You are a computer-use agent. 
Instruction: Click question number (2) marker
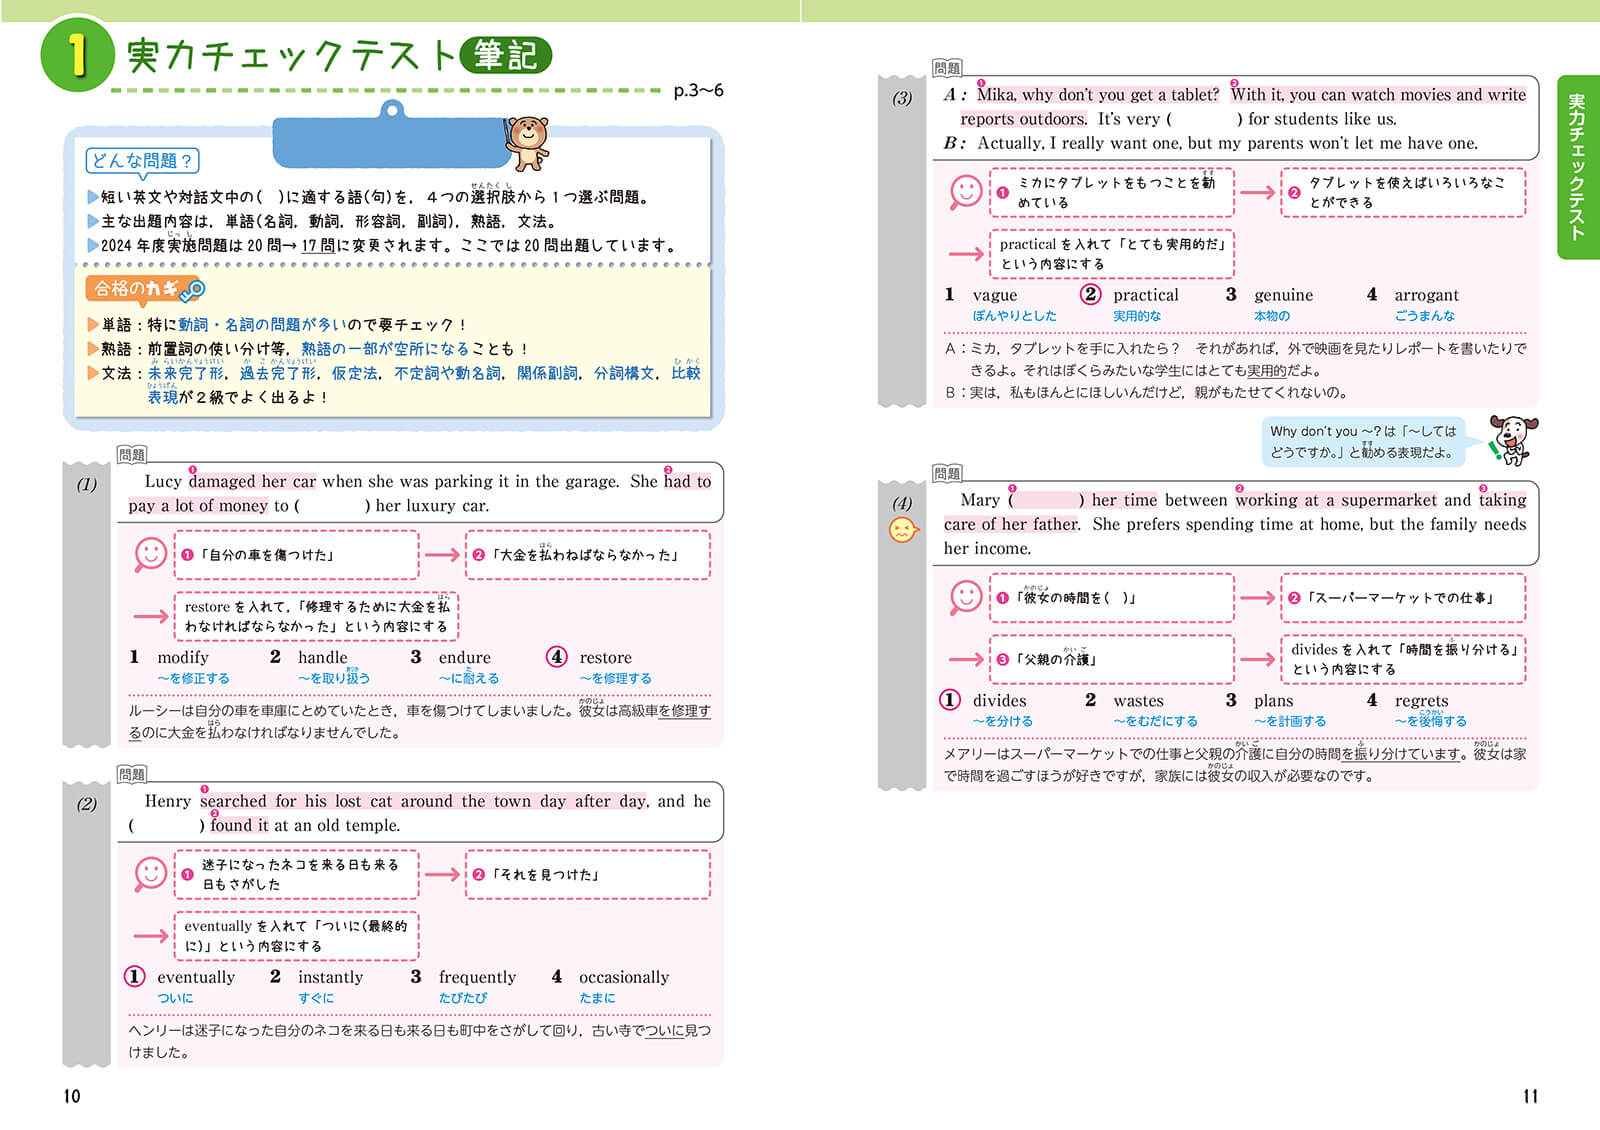[x=87, y=804]
